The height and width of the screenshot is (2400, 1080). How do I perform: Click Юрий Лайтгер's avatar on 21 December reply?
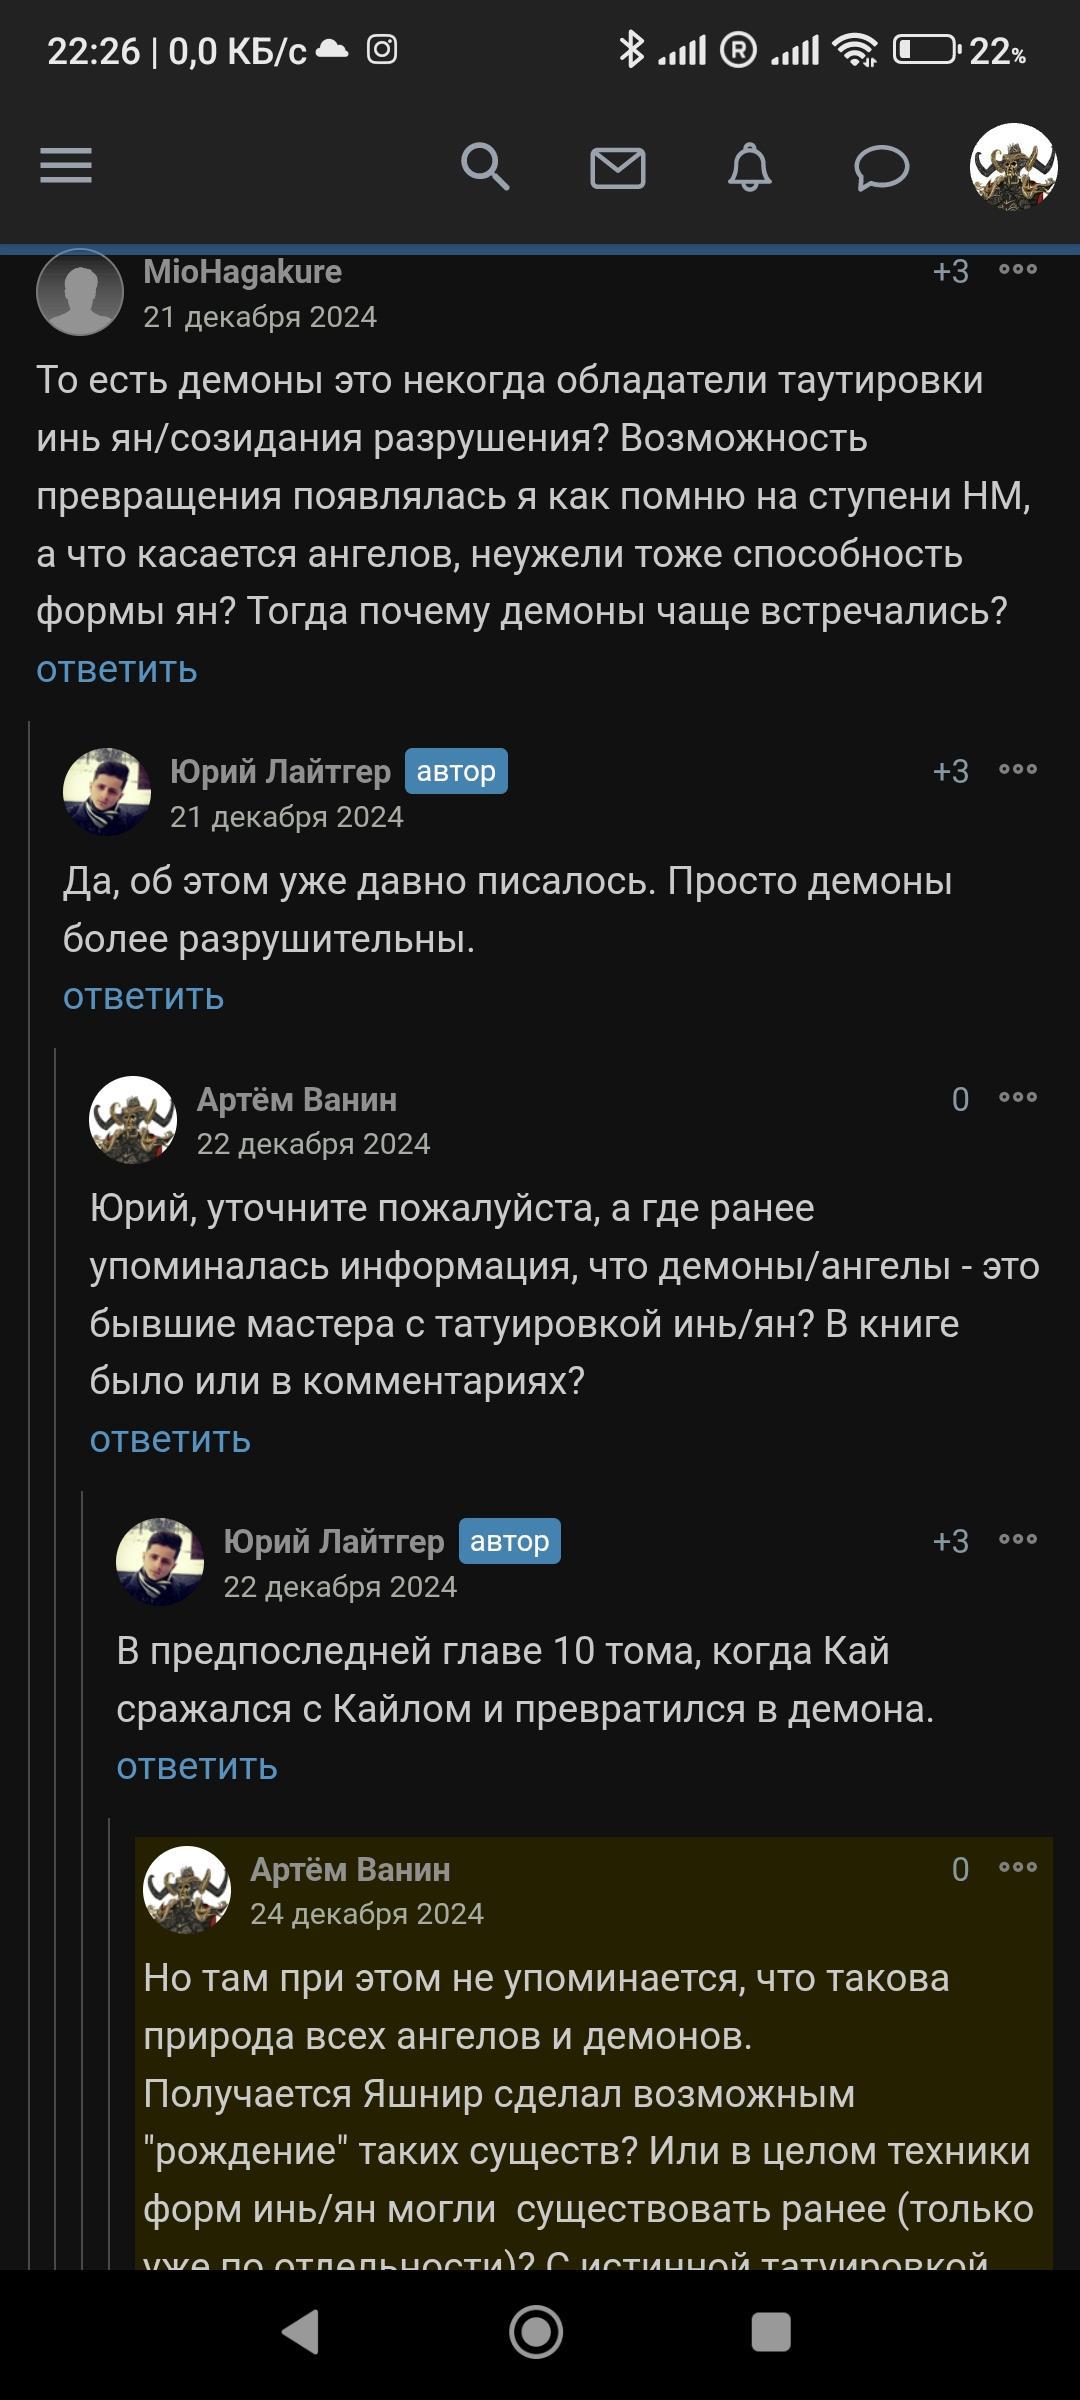(107, 792)
